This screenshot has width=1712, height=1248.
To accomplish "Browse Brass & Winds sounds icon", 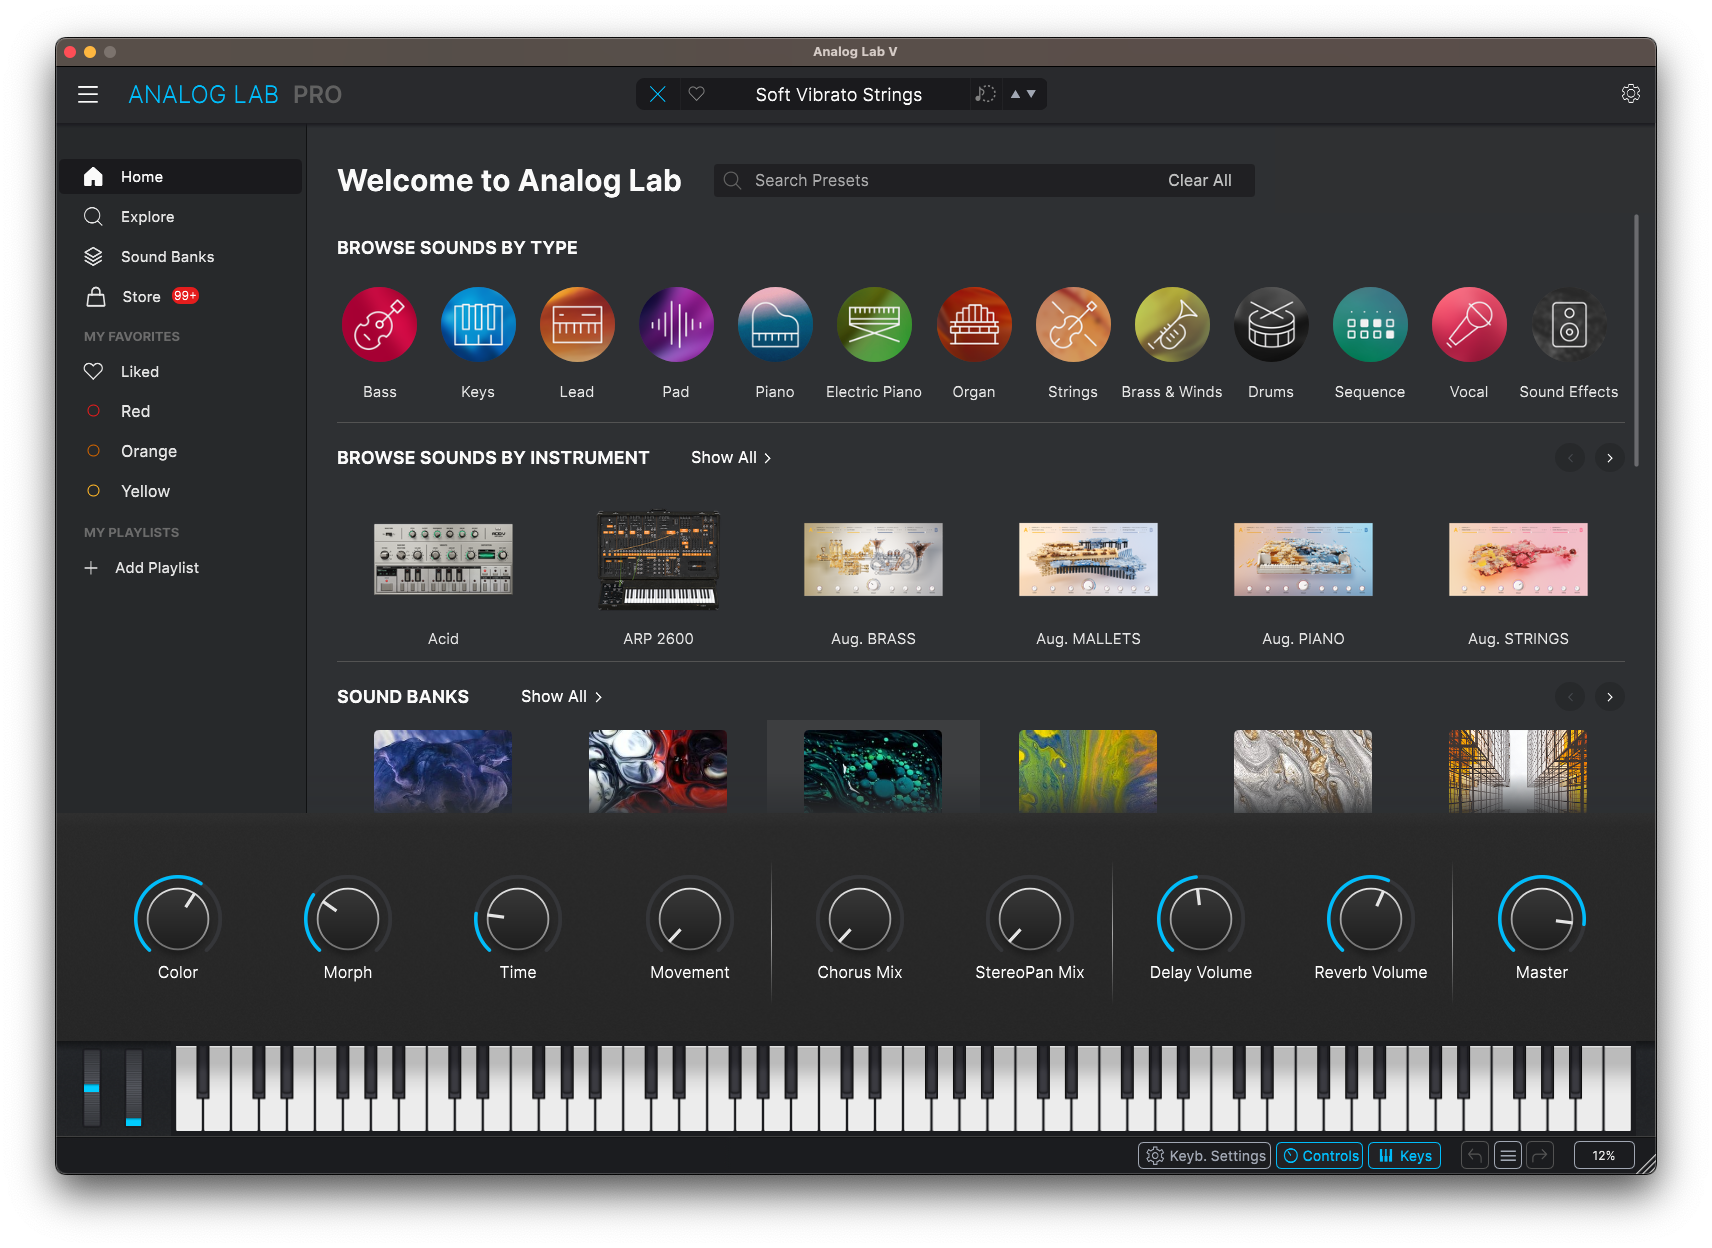I will coord(1172,325).
